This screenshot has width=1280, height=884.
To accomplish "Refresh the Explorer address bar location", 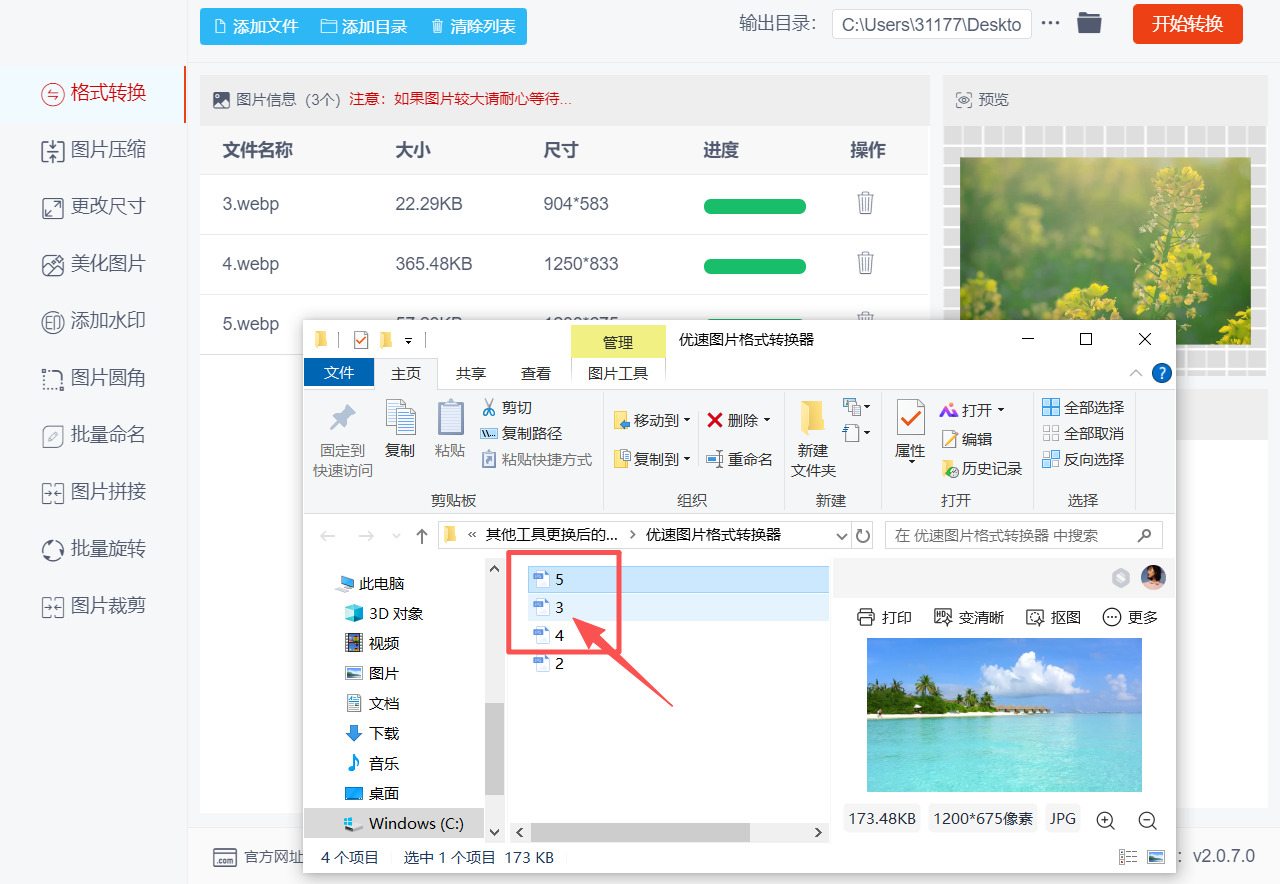I will pos(863,535).
